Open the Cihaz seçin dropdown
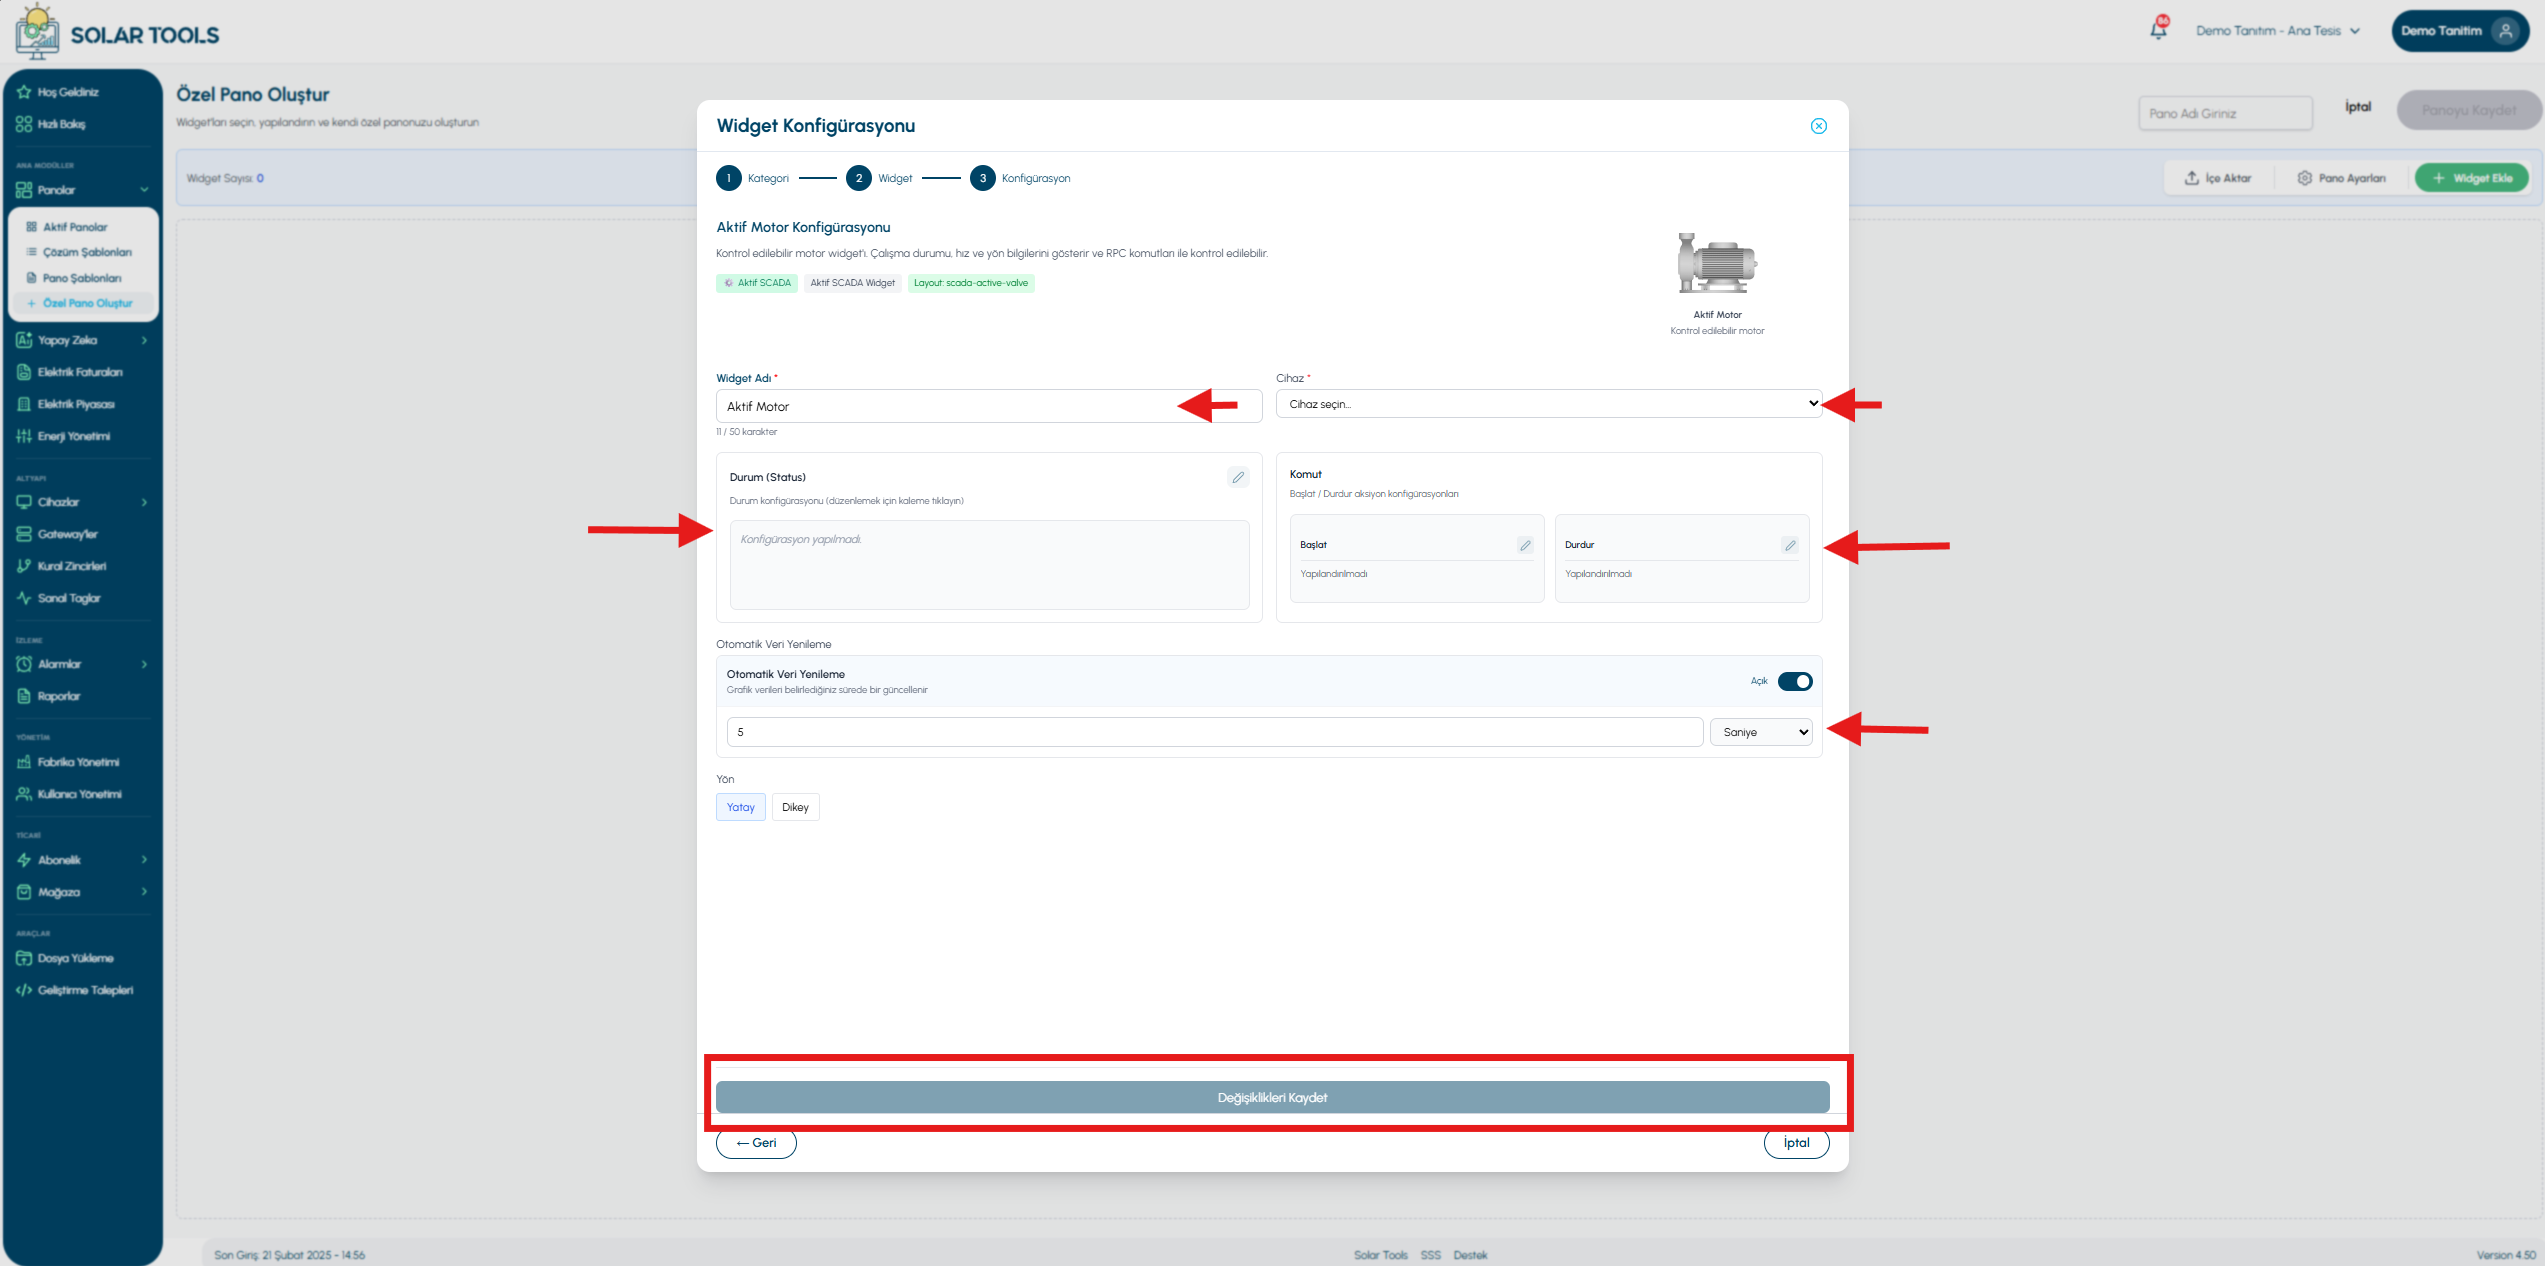 click(1549, 404)
